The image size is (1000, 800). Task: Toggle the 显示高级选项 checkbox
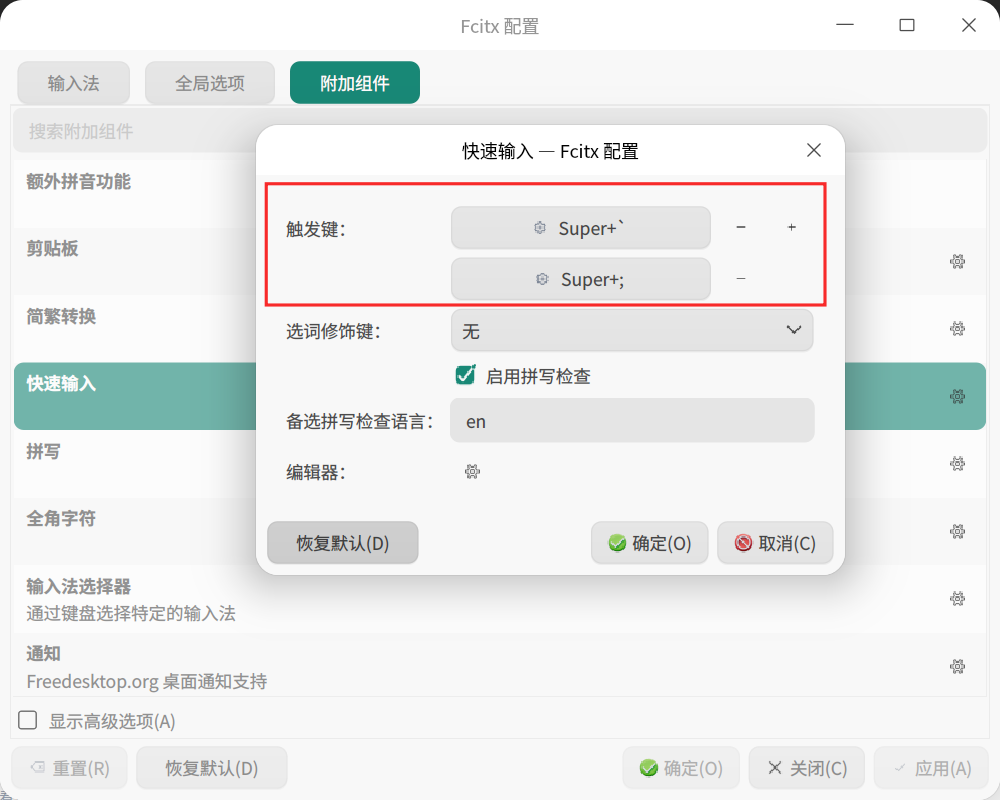coord(27,720)
